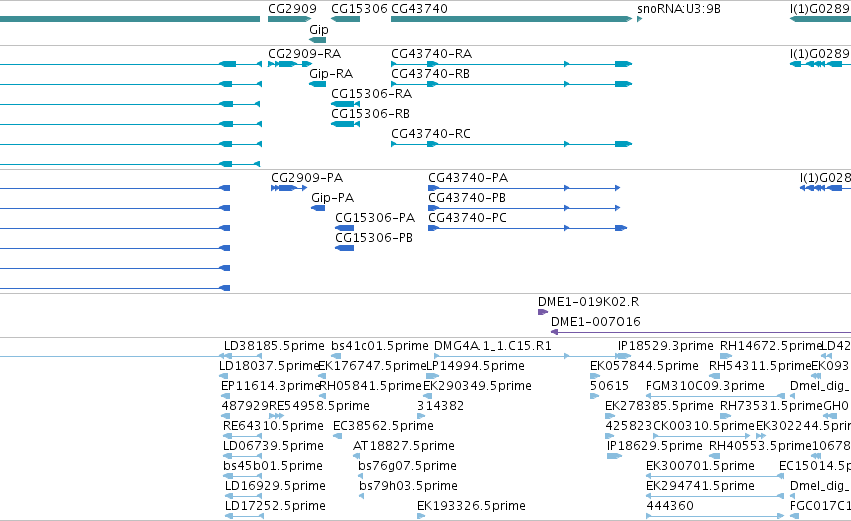Click the CG43740-PA protein label
Viewport: 851px width, 521px height.
pyautogui.click(x=468, y=178)
